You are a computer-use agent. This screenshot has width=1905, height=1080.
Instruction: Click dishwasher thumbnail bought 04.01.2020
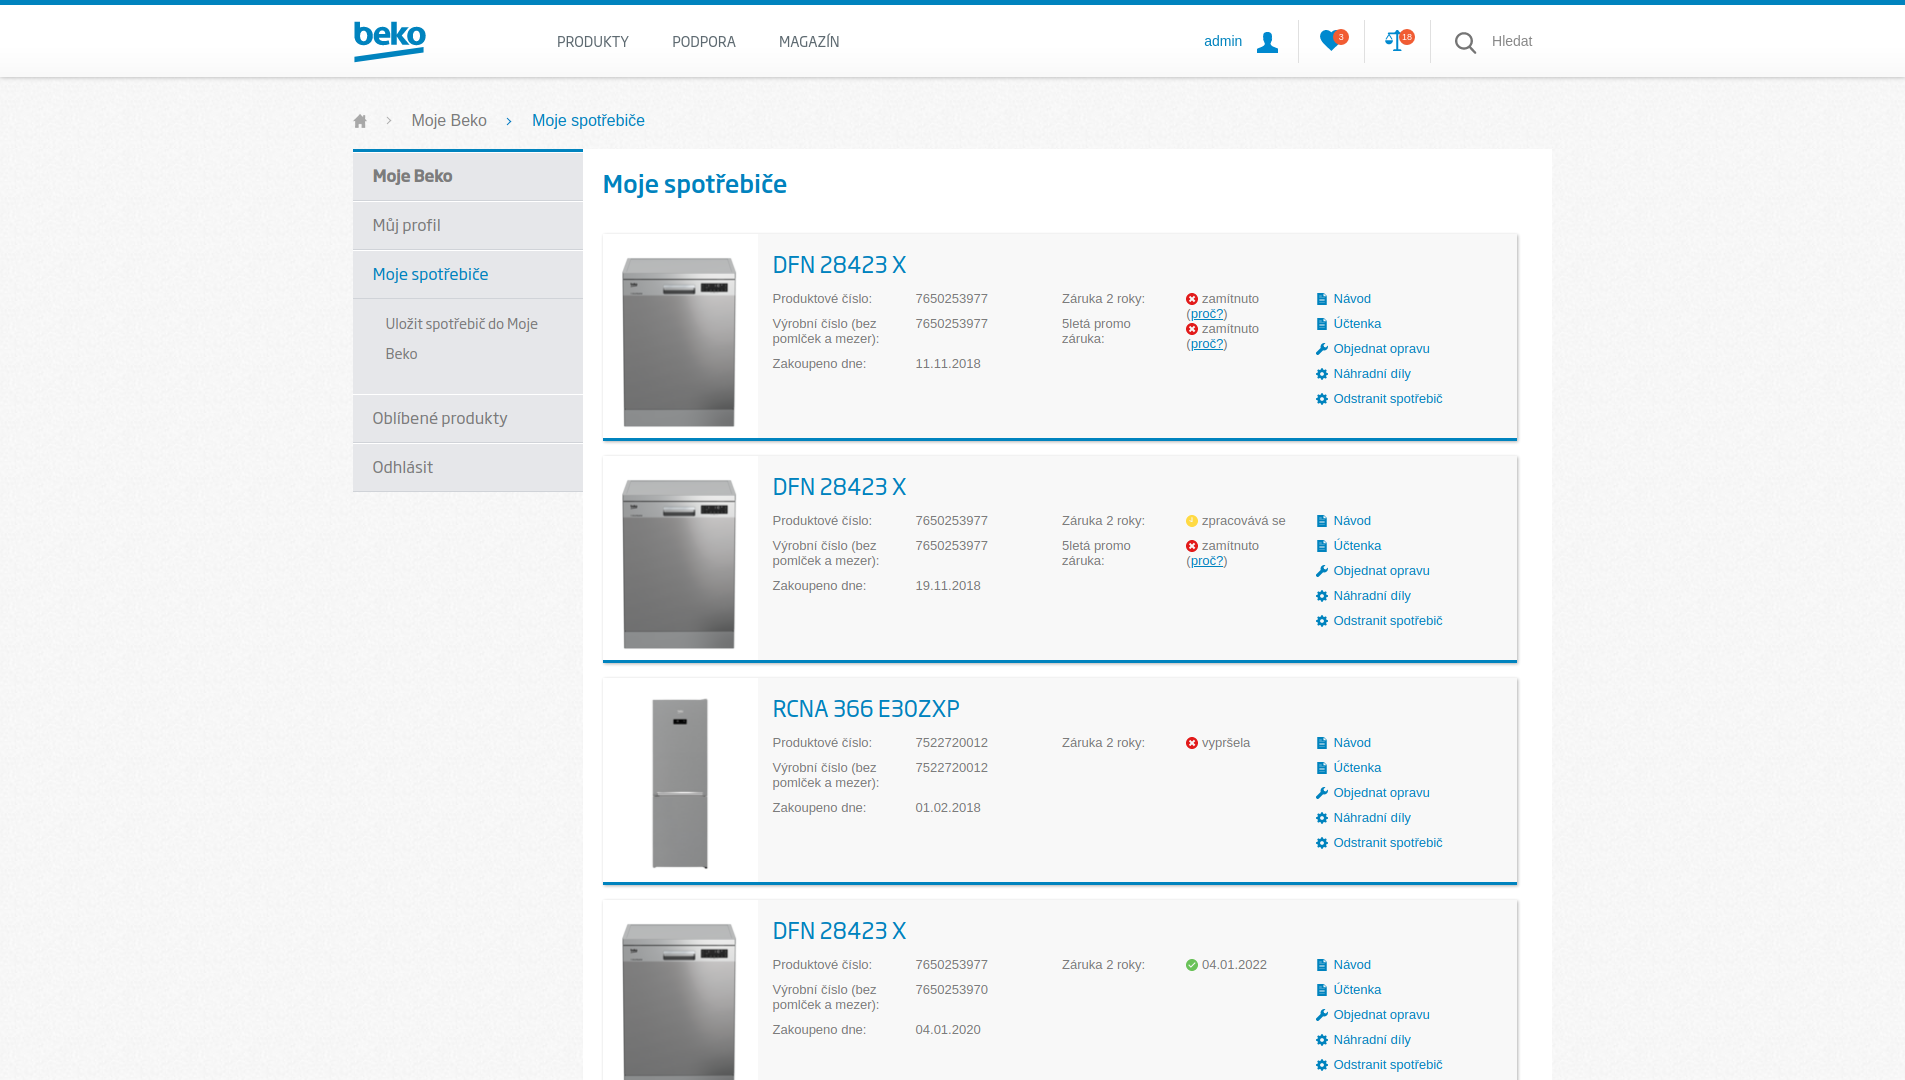[x=679, y=1001]
